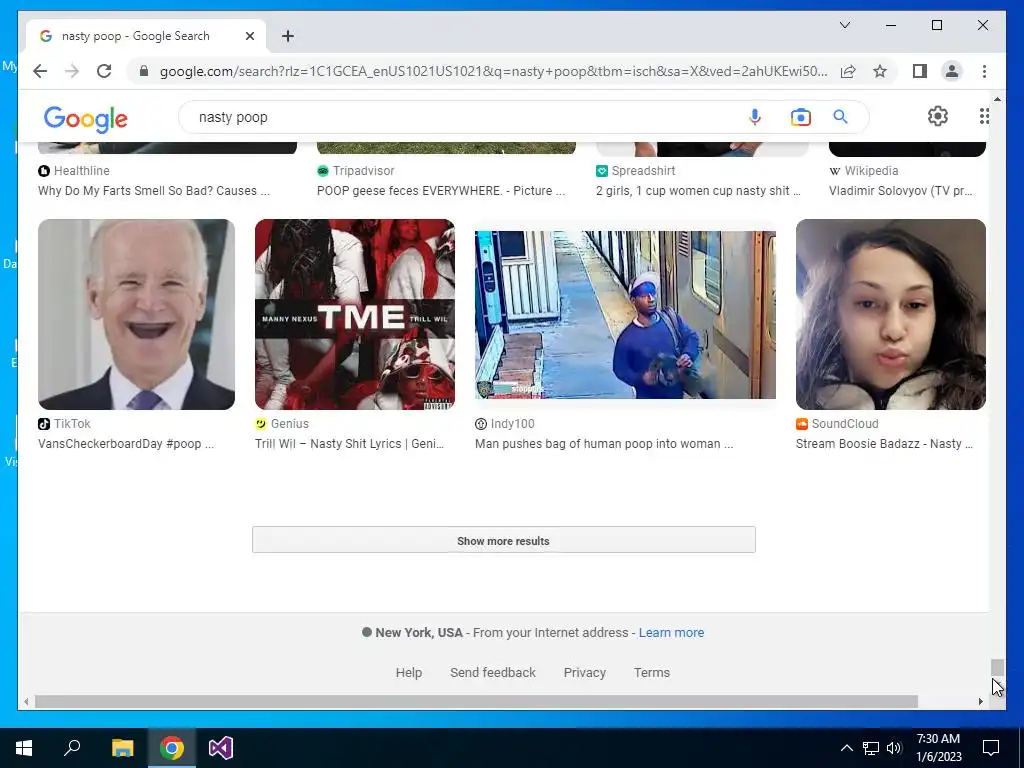Open the notification center icon
This screenshot has width=1024, height=768.
(x=991, y=748)
